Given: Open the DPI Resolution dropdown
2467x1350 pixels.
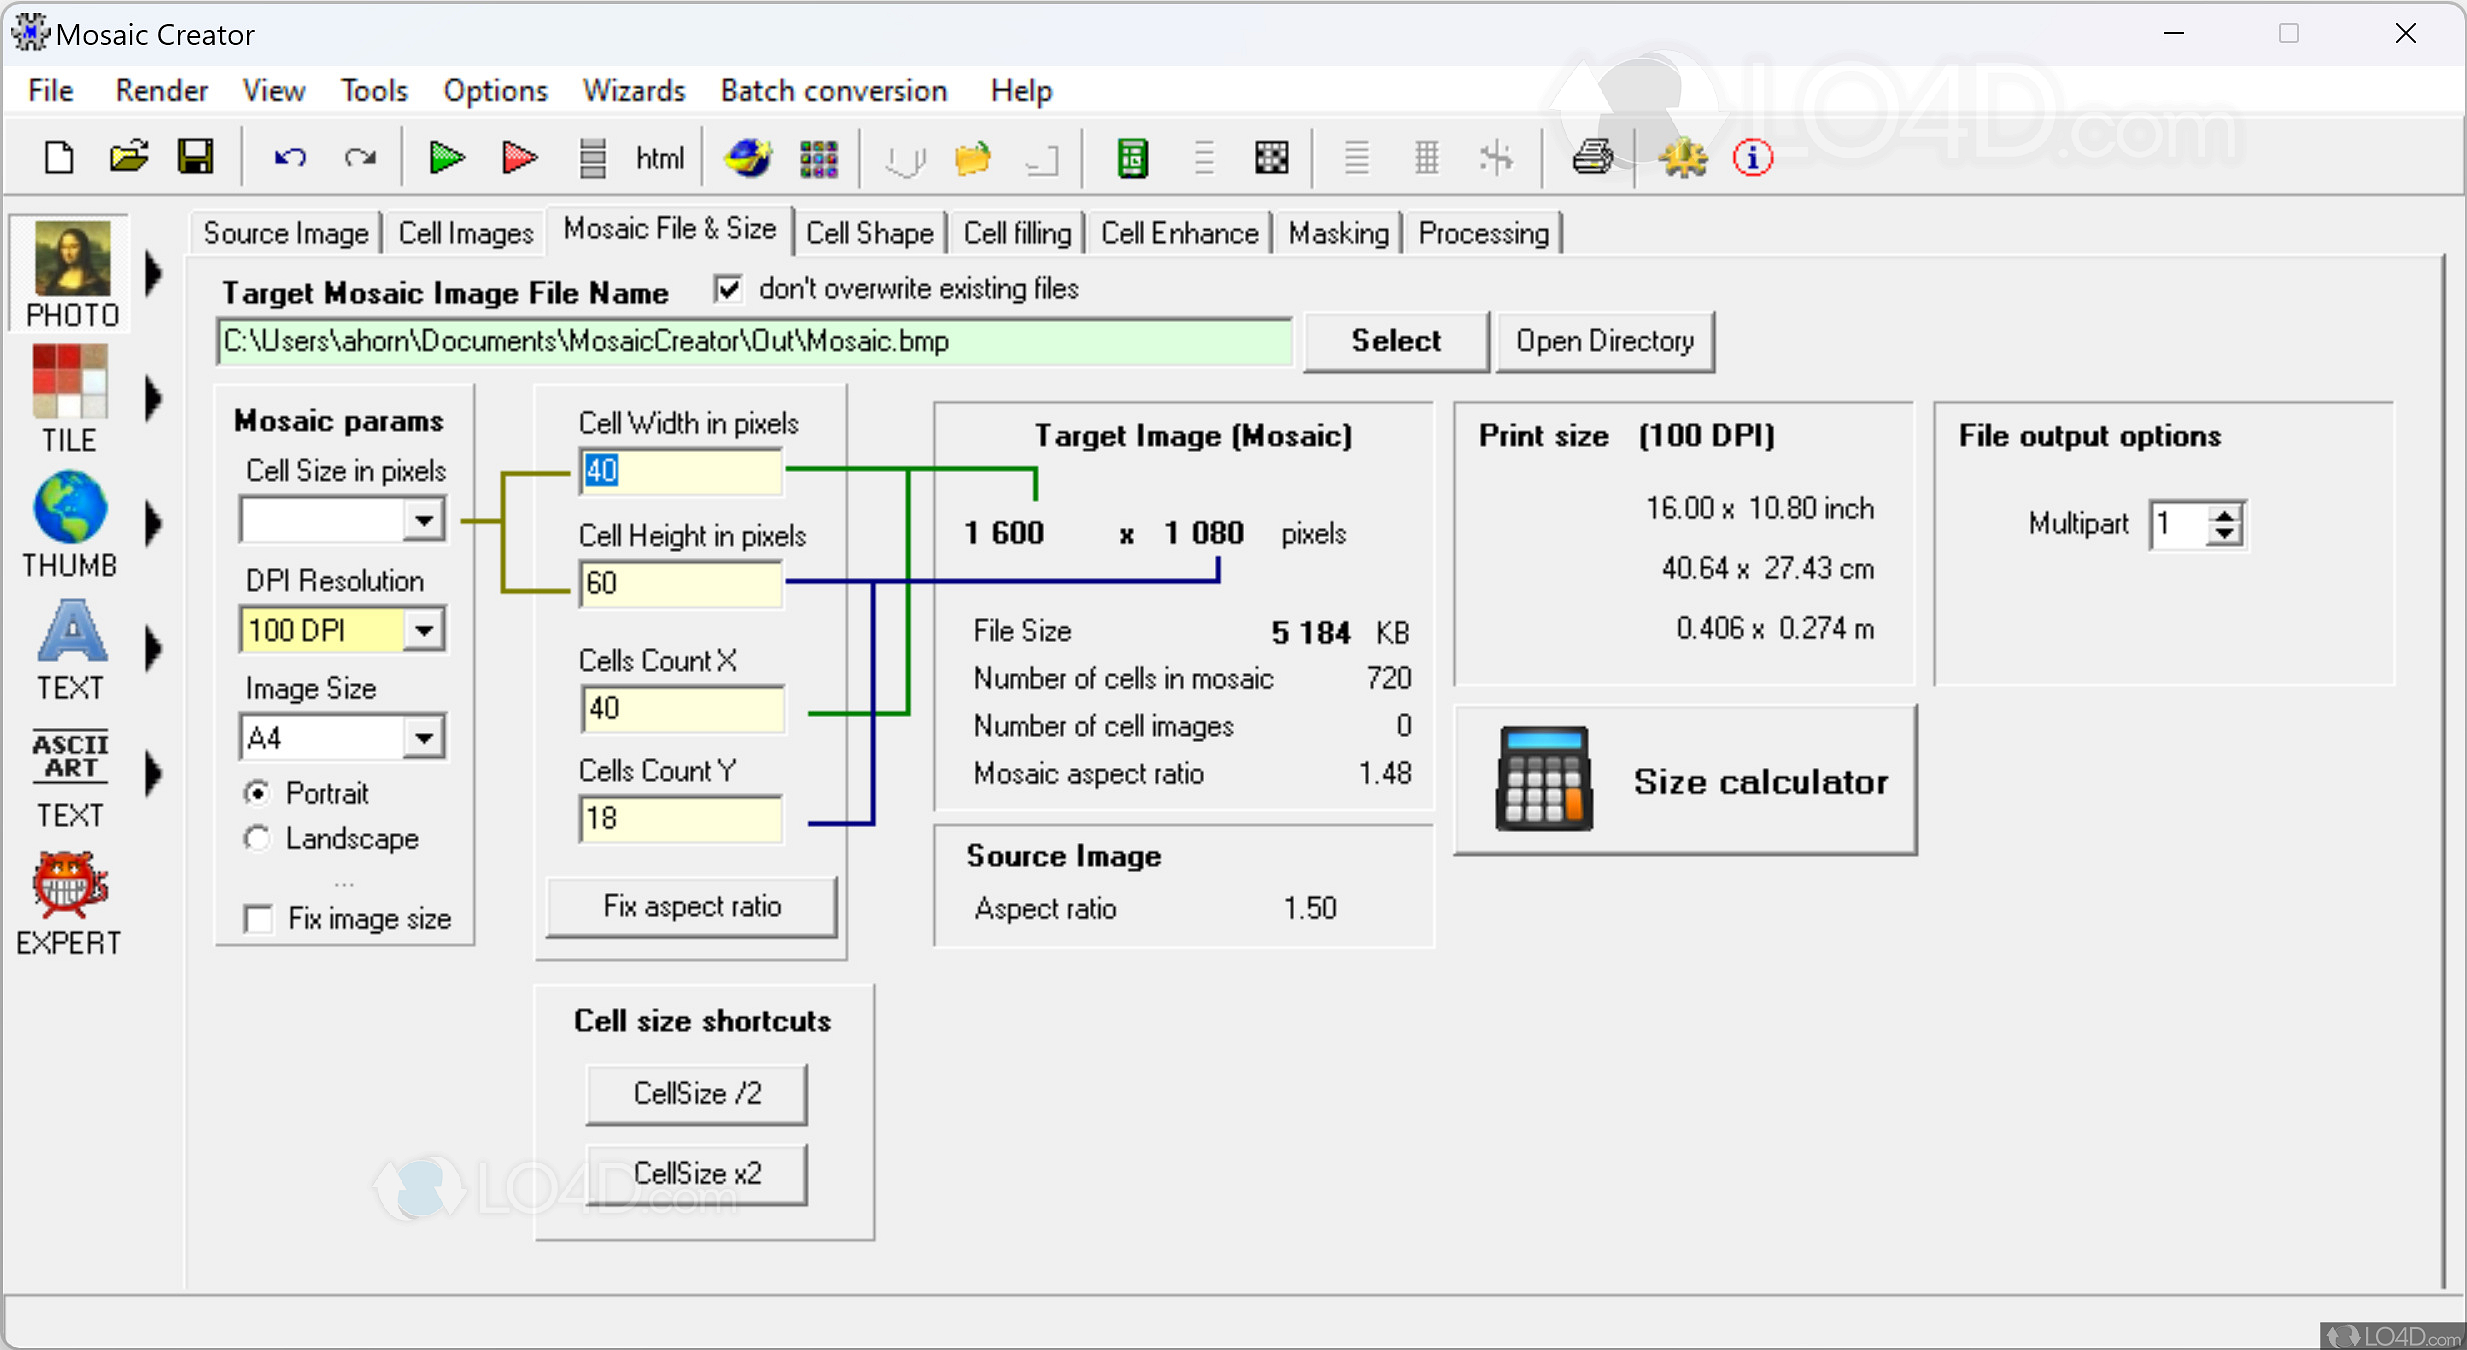Looking at the screenshot, I should [x=424, y=630].
